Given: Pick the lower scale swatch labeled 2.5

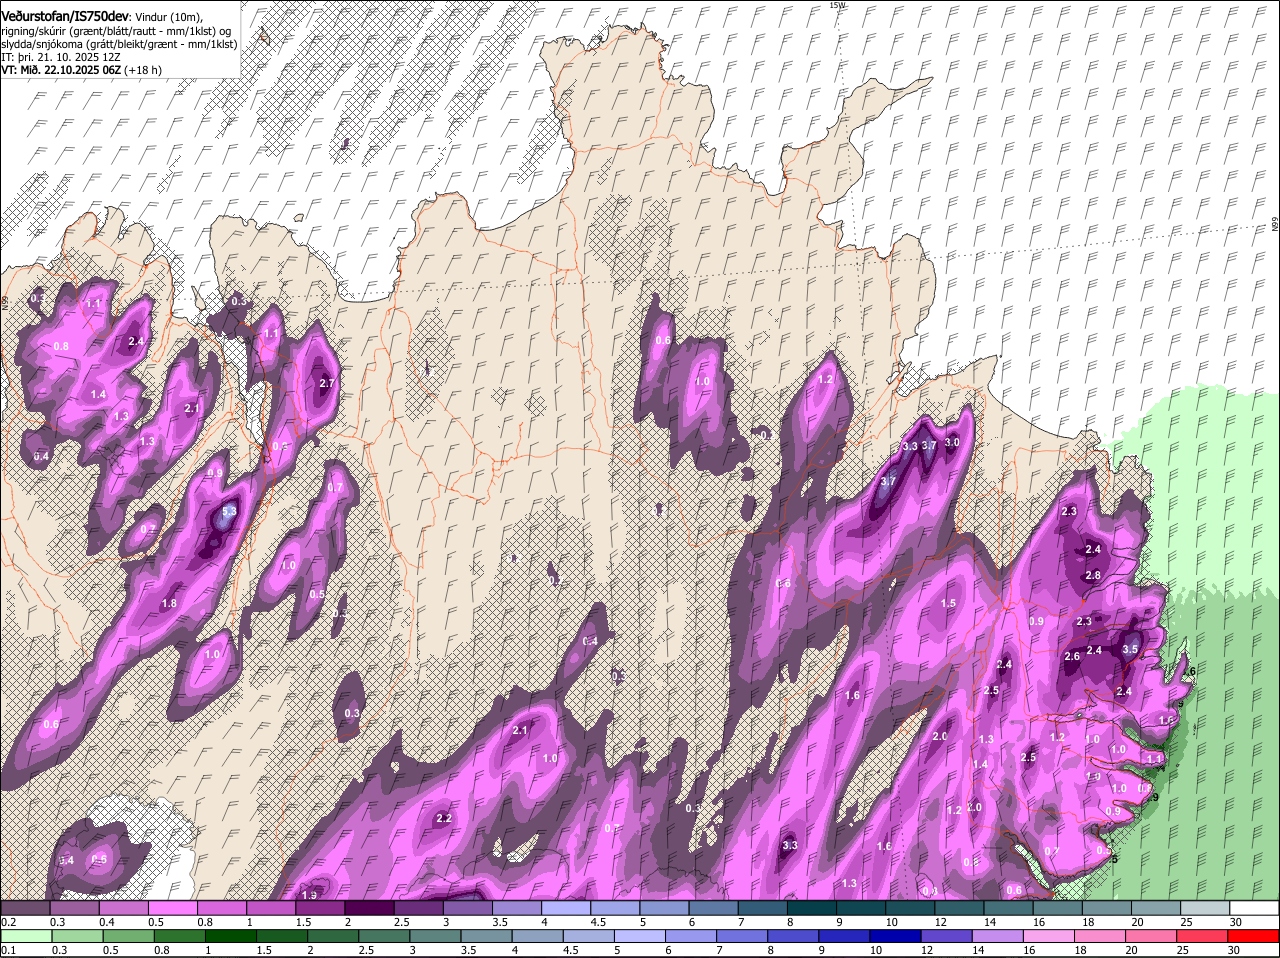Looking at the screenshot, I should (384, 936).
